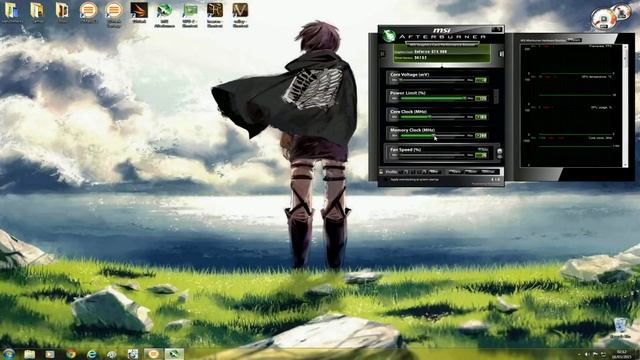Click the taskbar clock

622,354
